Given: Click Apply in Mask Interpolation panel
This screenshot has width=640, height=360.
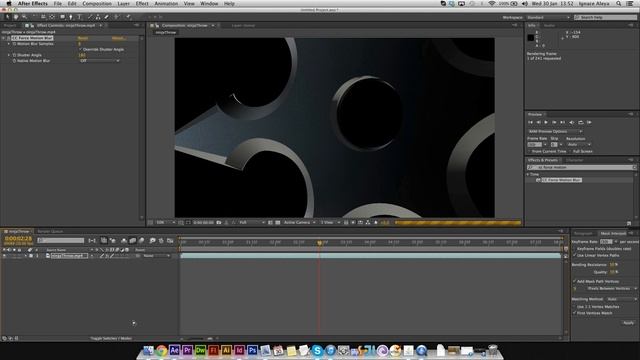Looking at the screenshot, I should click(629, 323).
